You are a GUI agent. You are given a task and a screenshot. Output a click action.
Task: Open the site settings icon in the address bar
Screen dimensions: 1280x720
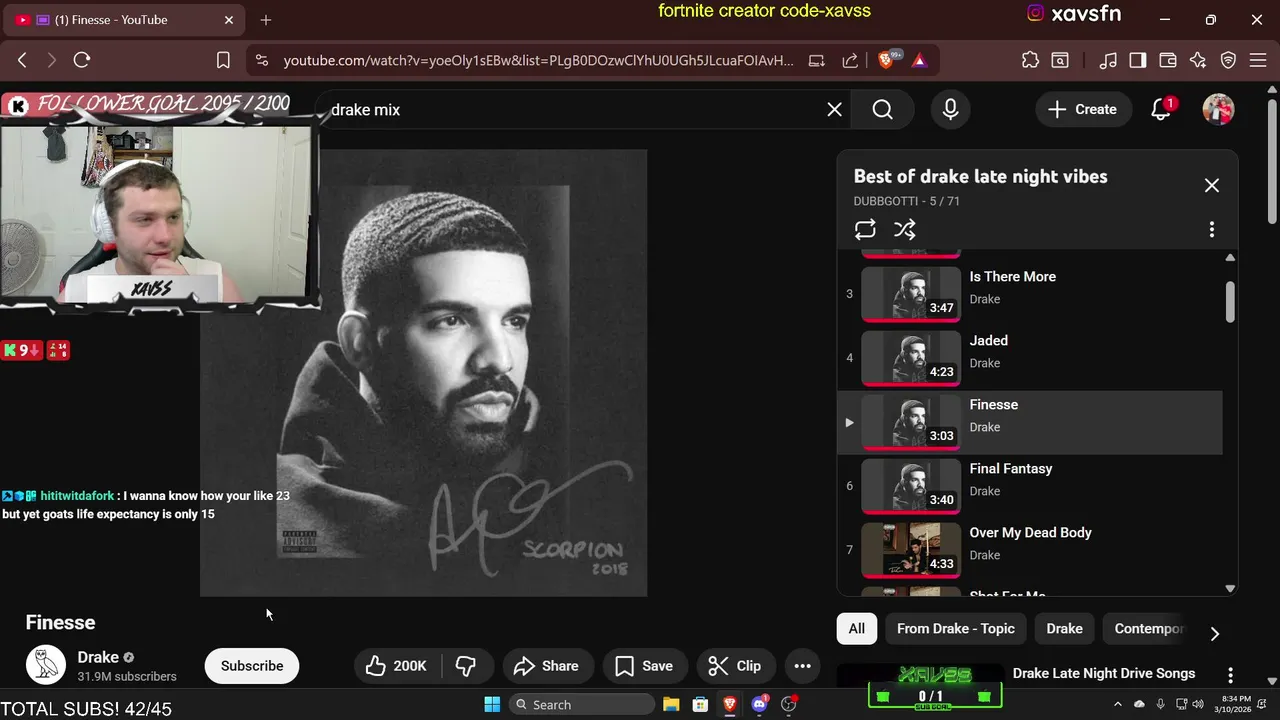tap(261, 60)
